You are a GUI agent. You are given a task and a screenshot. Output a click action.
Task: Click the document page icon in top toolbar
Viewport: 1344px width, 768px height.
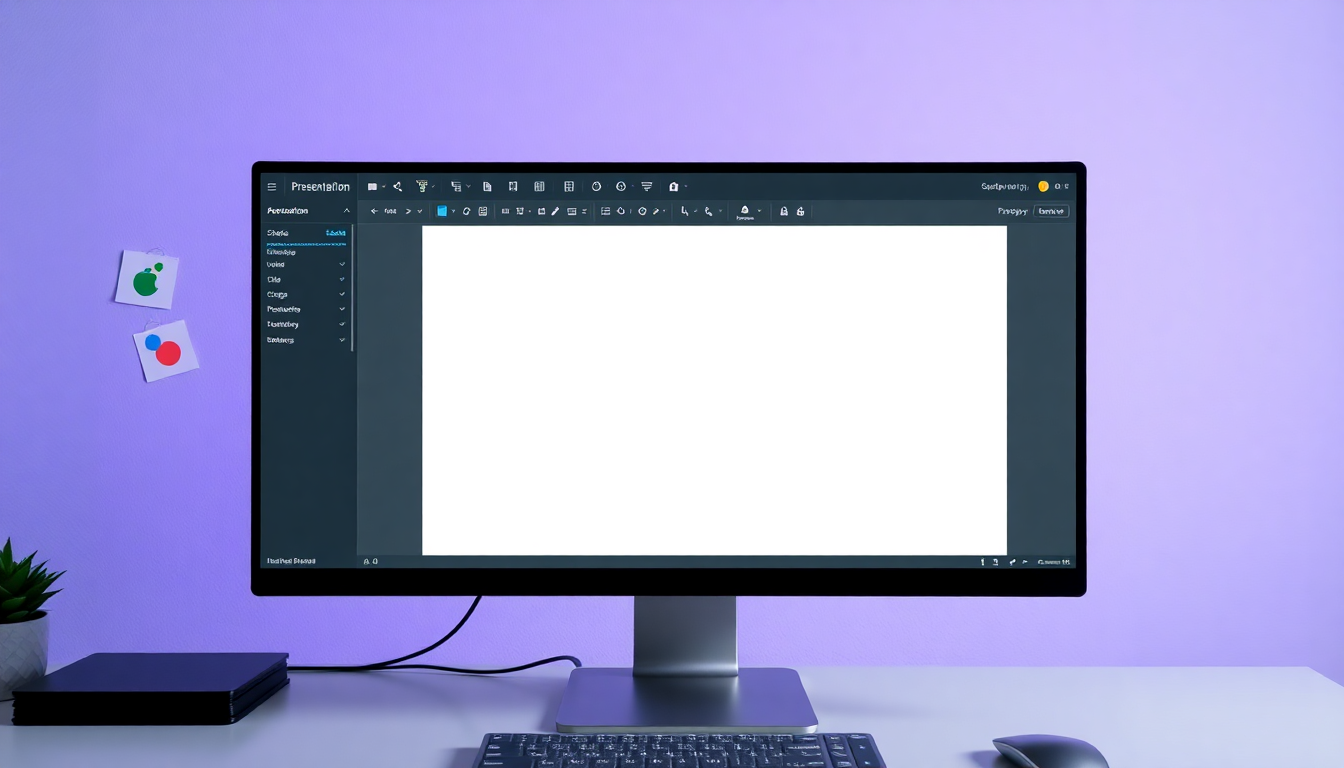coord(487,186)
